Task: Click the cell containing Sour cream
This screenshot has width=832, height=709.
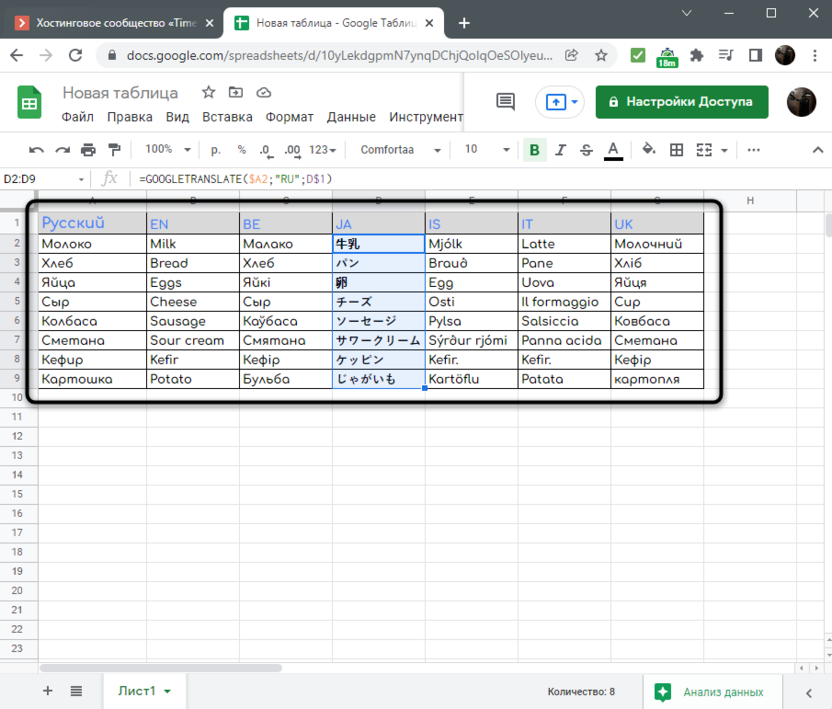Action: [192, 340]
